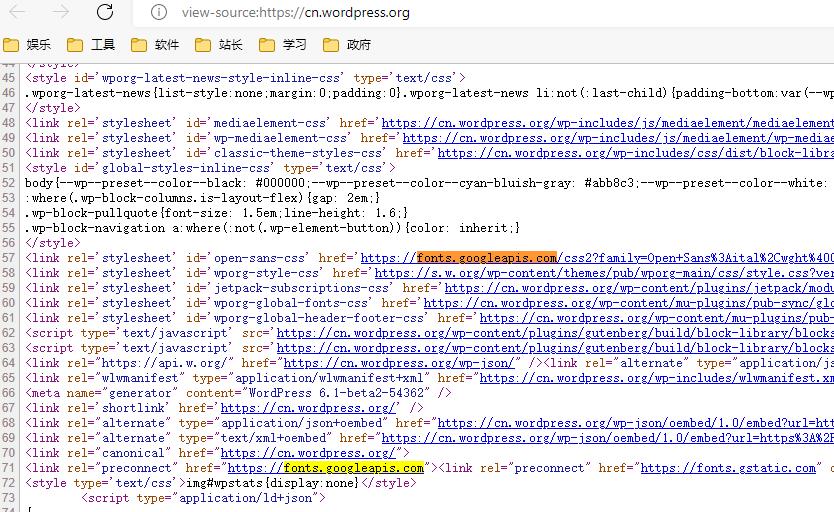
Task: Open the fonts.gstatic.com preconnect link
Action: click(x=728, y=468)
